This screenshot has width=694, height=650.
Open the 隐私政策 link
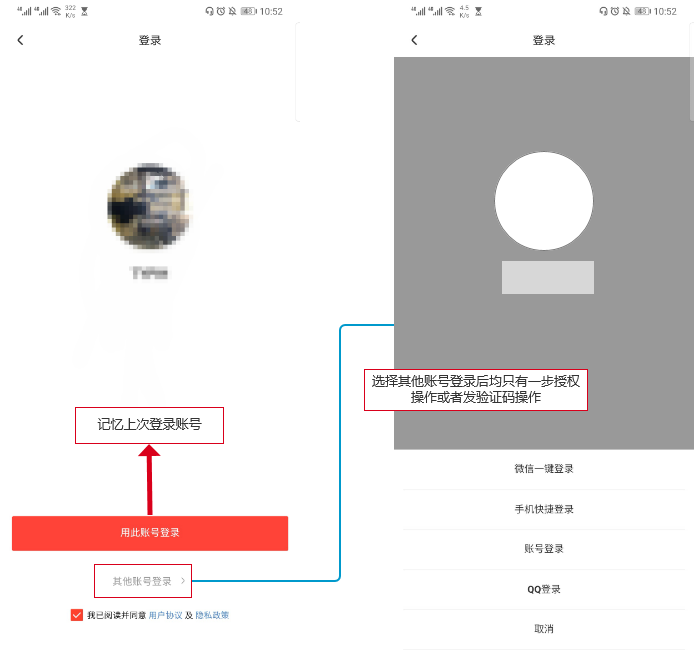pos(212,615)
